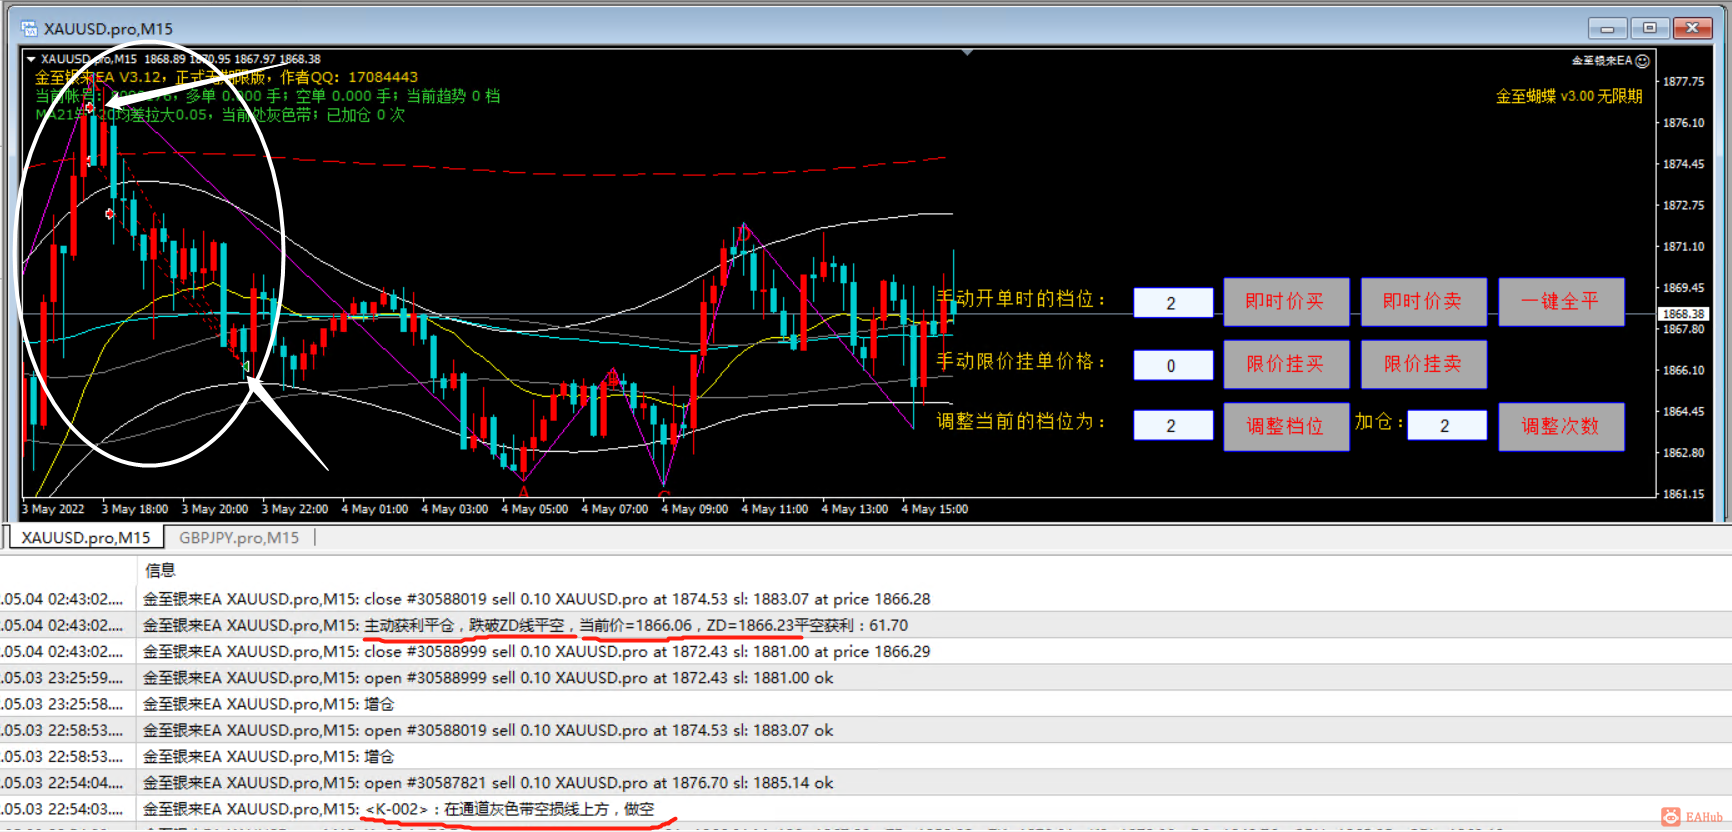Click price scale label 1874.45

pyautogui.click(x=1683, y=164)
